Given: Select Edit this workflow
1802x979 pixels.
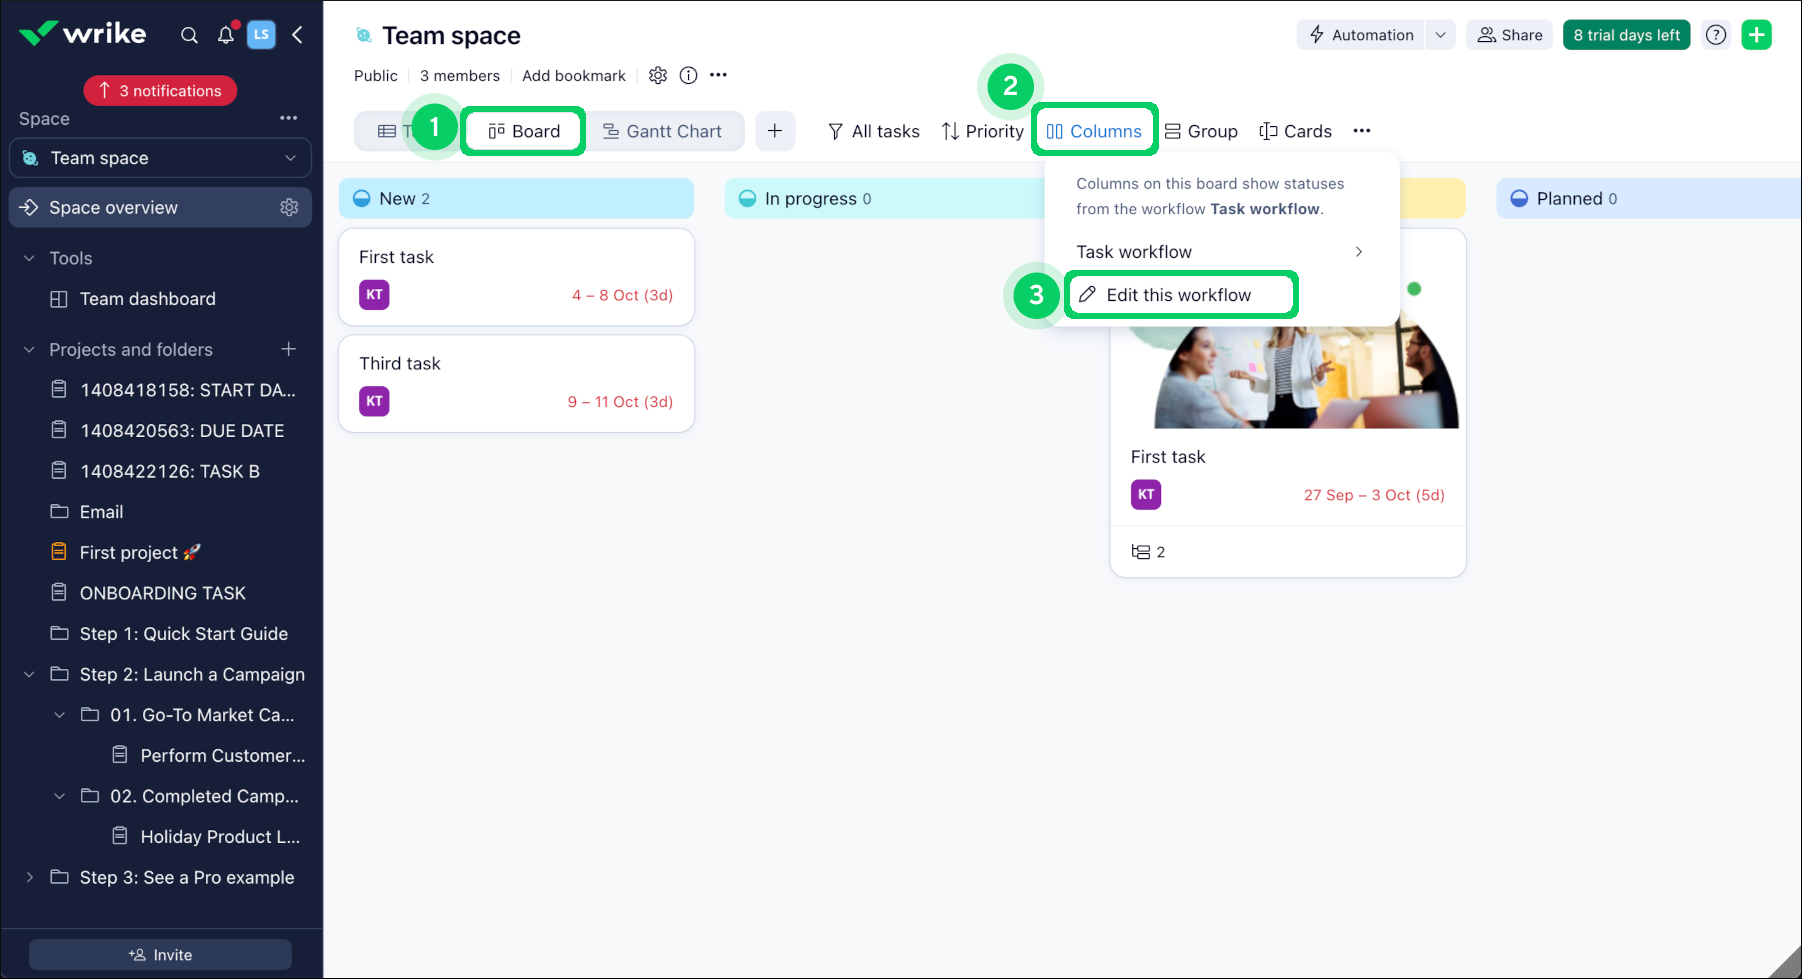Looking at the screenshot, I should [x=1180, y=294].
